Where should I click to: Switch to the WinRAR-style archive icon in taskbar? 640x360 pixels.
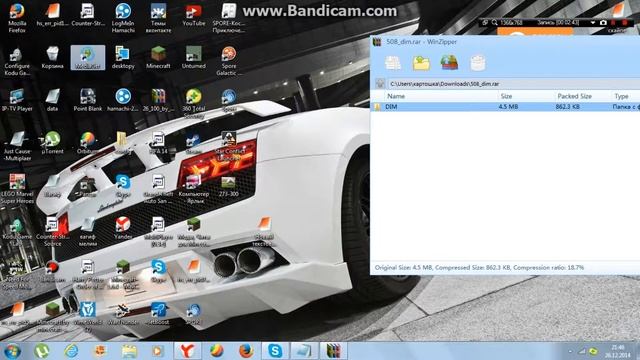(x=333, y=351)
